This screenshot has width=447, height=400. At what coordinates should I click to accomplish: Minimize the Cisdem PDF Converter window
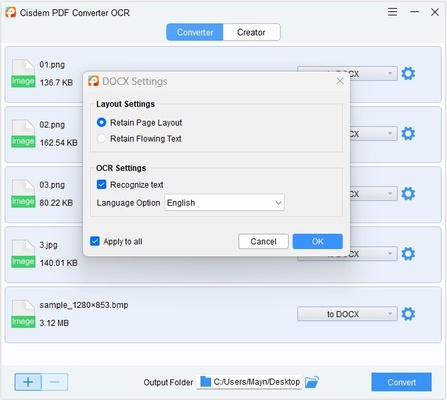tap(414, 12)
